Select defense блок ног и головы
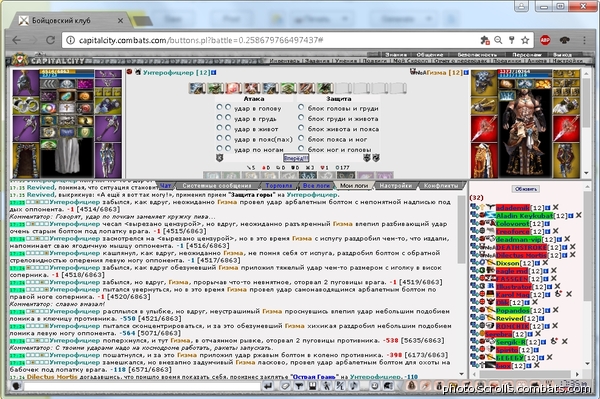600x399 pixels. click(x=301, y=148)
